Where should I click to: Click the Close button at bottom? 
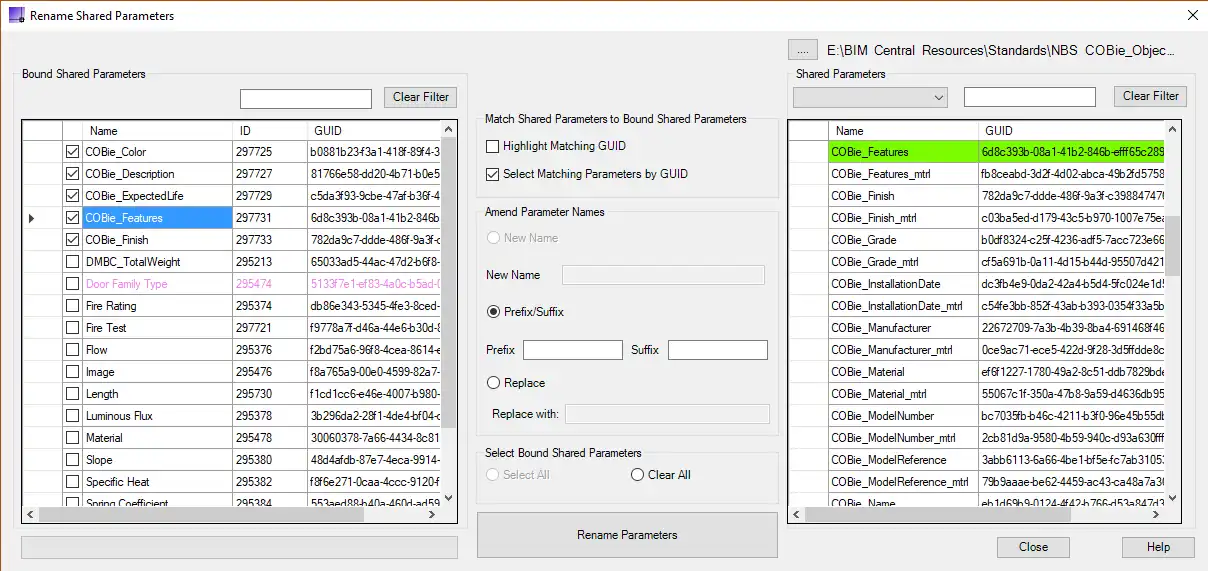pyautogui.click(x=1033, y=547)
